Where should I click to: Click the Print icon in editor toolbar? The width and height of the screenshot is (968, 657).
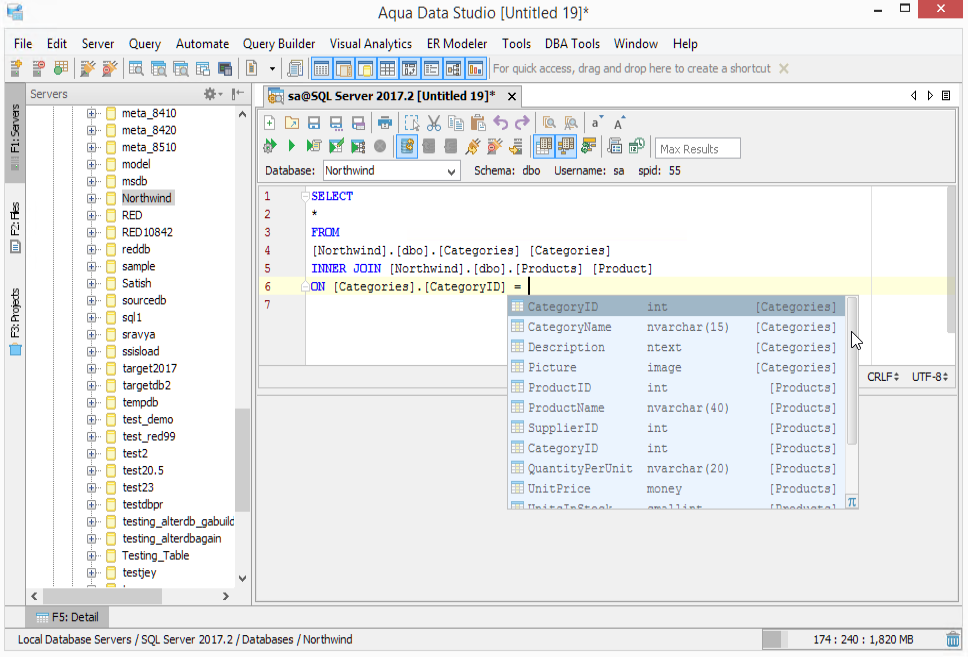(x=385, y=123)
